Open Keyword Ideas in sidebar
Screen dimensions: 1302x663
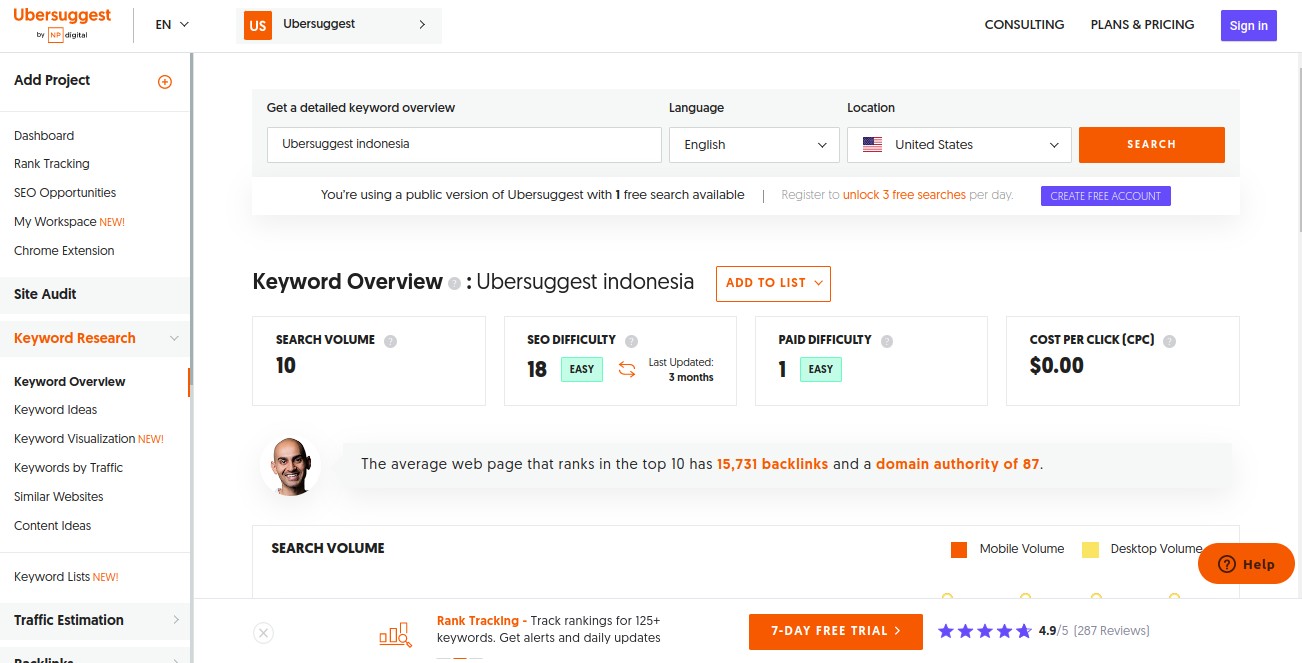(x=56, y=410)
